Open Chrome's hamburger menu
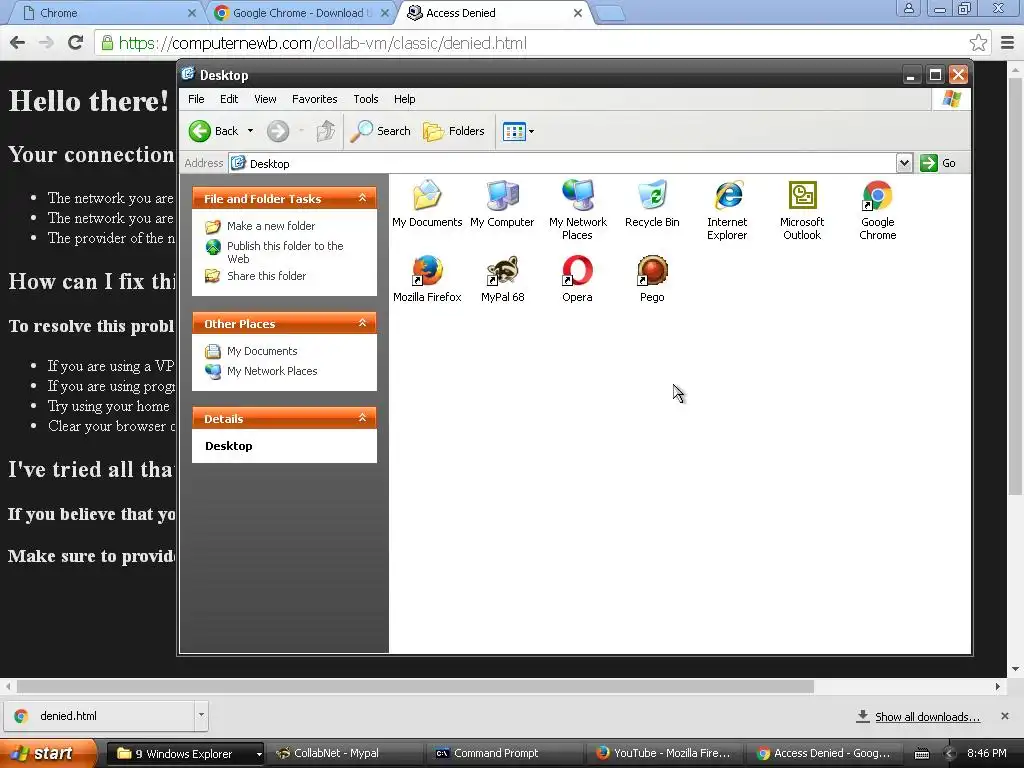 (x=1008, y=43)
